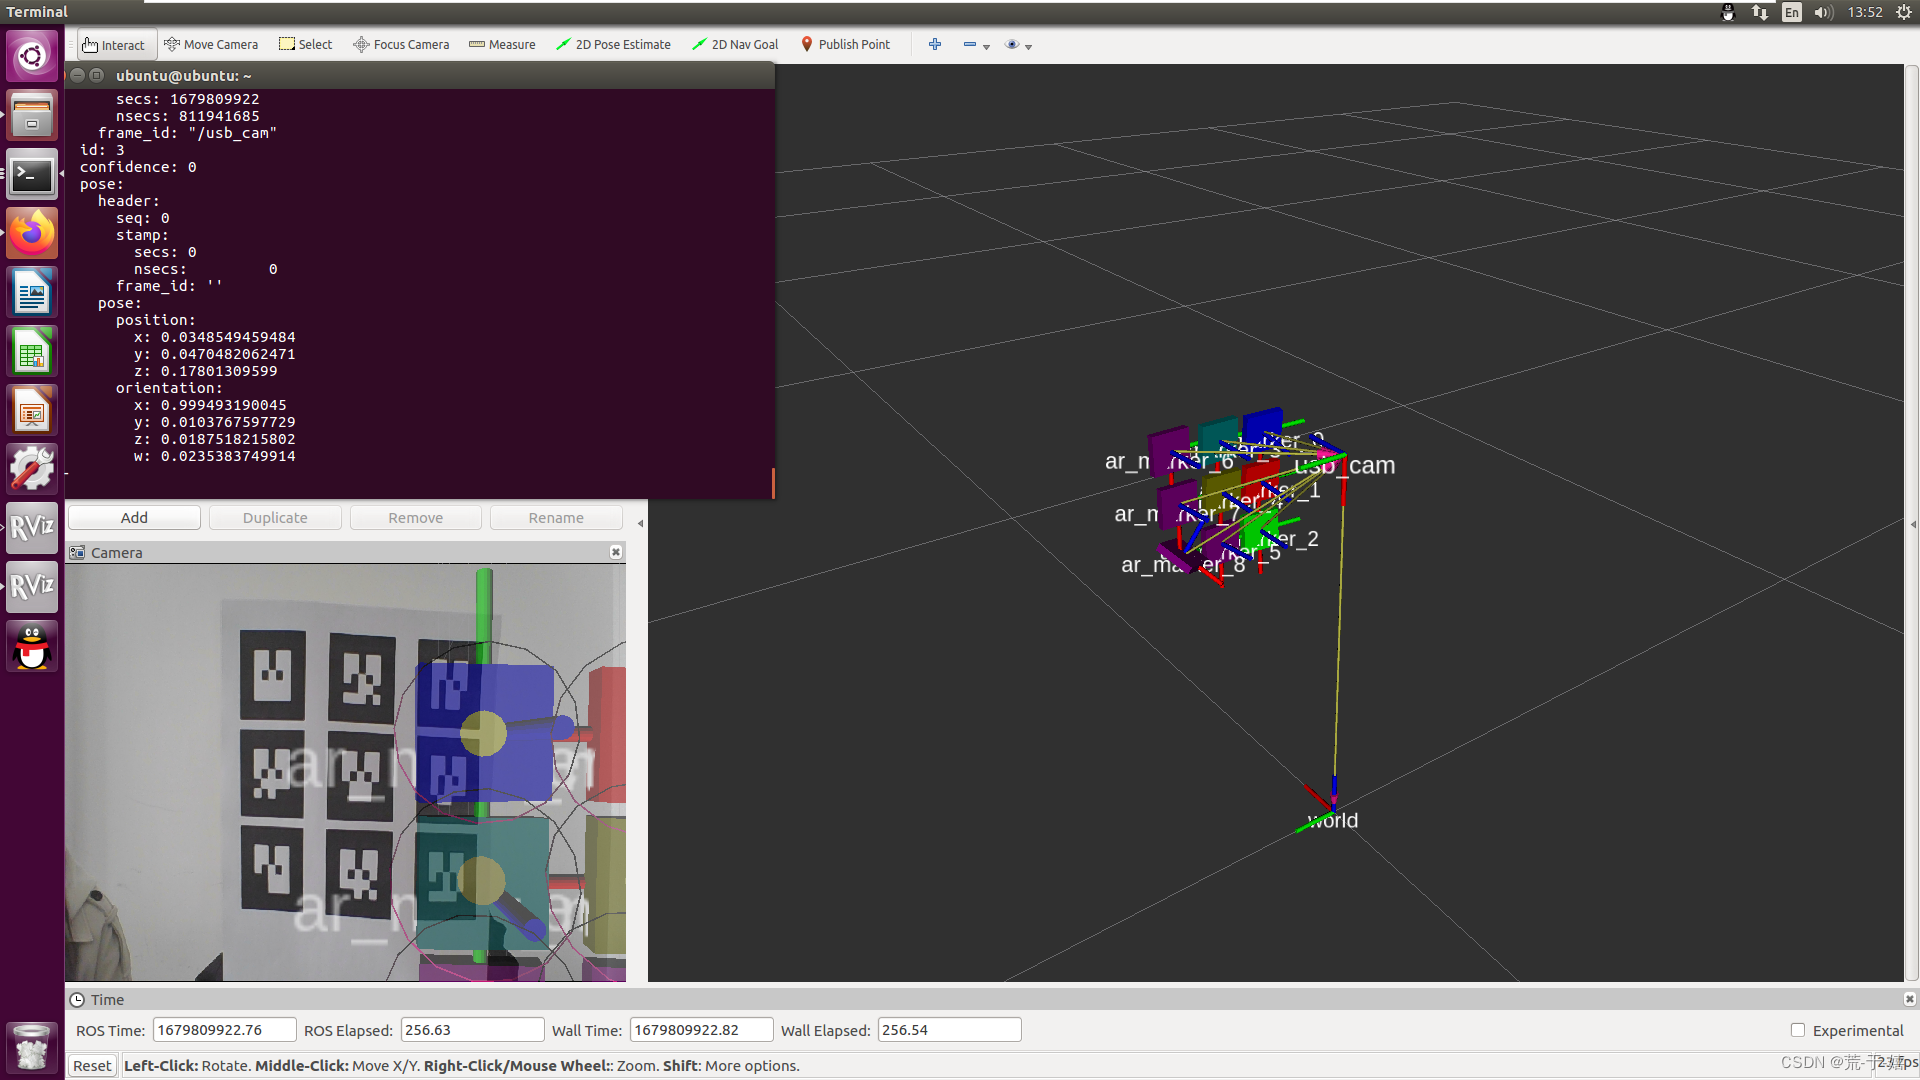The image size is (1920, 1080).
Task: Select the Camera tab panel
Action: [x=116, y=551]
